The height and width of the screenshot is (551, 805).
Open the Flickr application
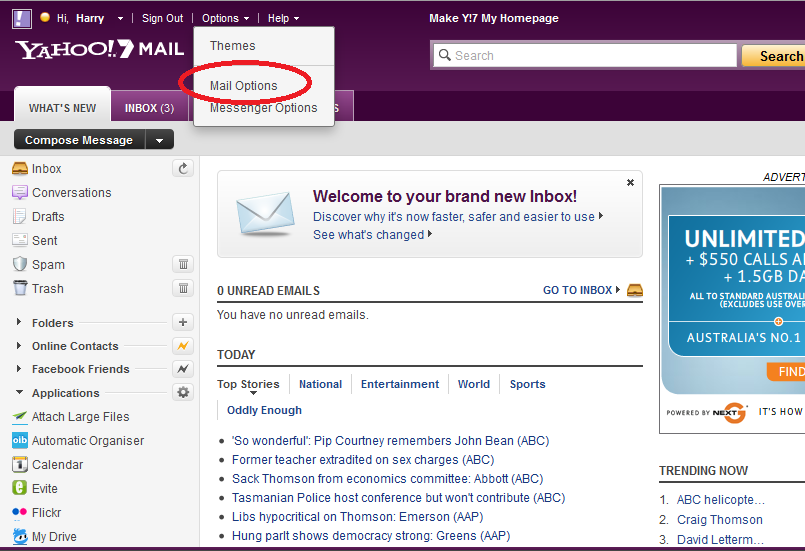(46, 513)
